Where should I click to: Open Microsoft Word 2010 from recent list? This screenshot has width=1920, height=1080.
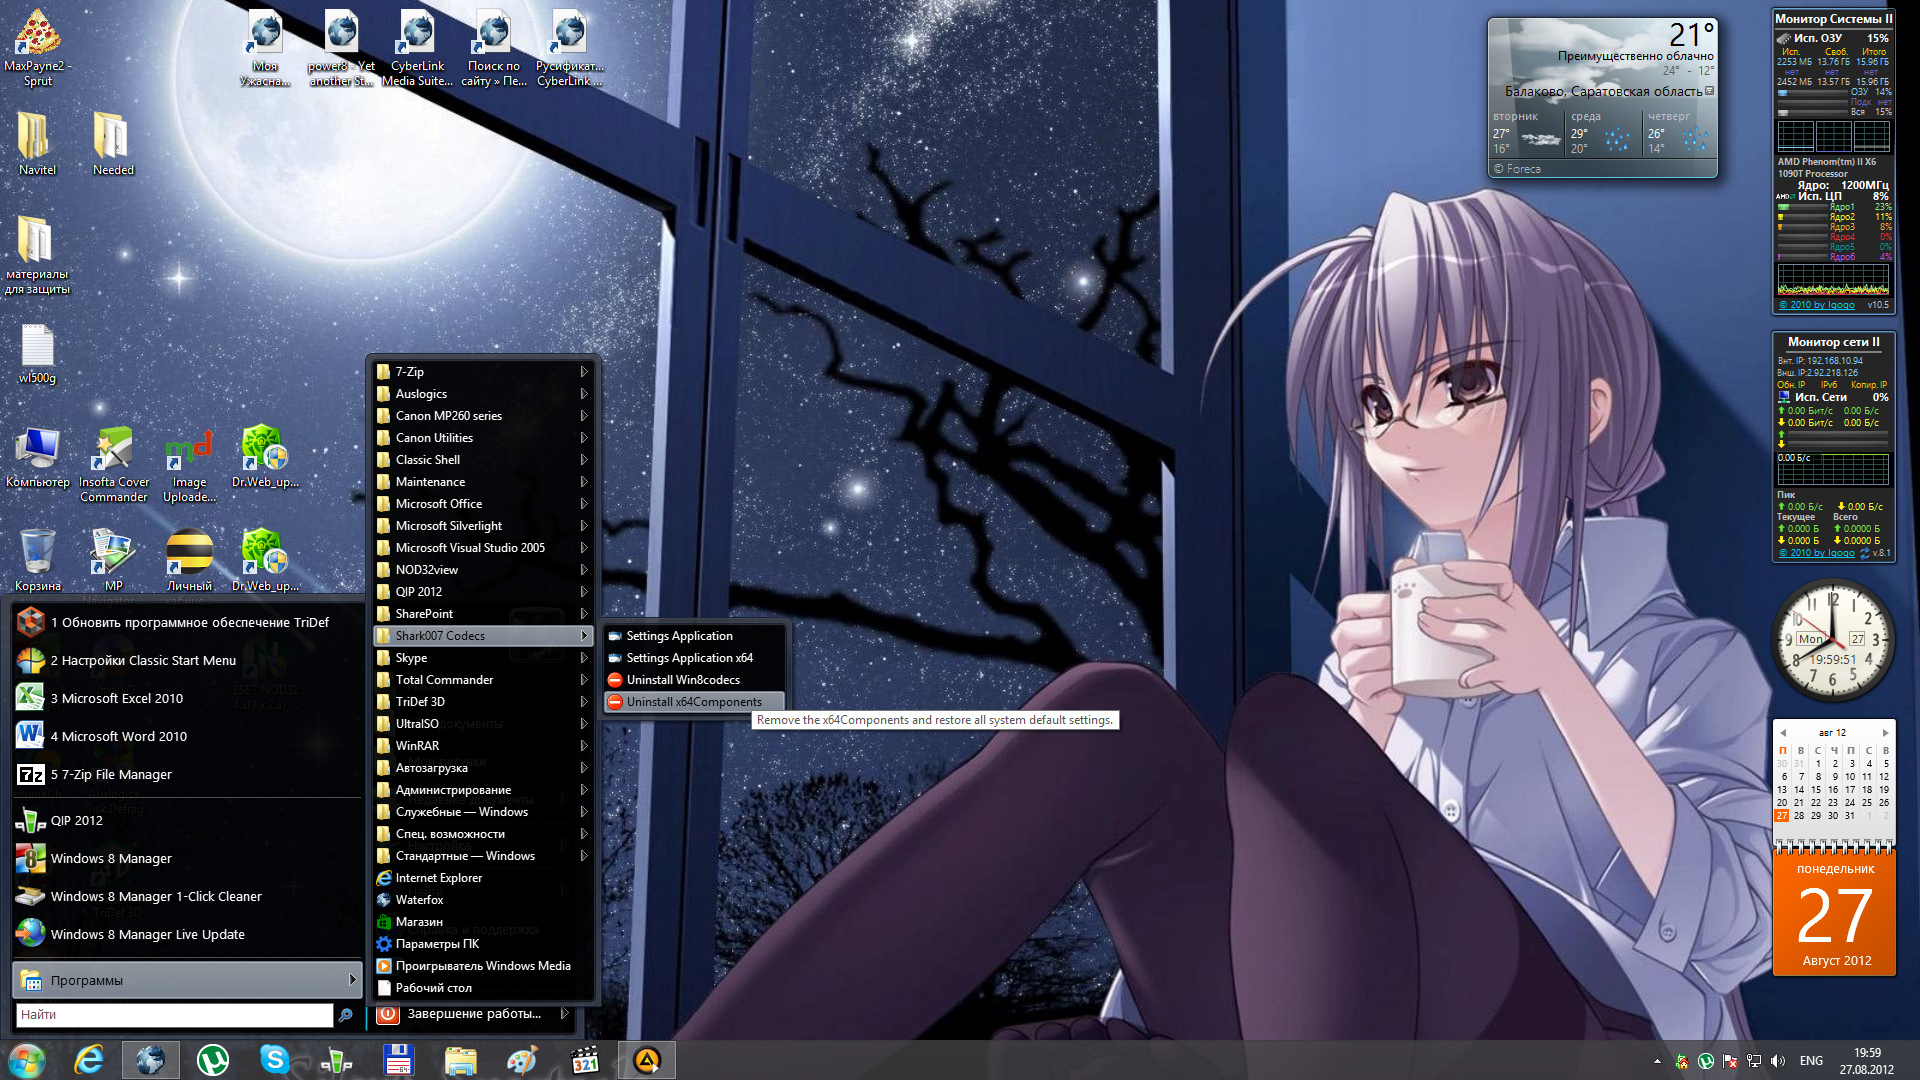pos(118,737)
